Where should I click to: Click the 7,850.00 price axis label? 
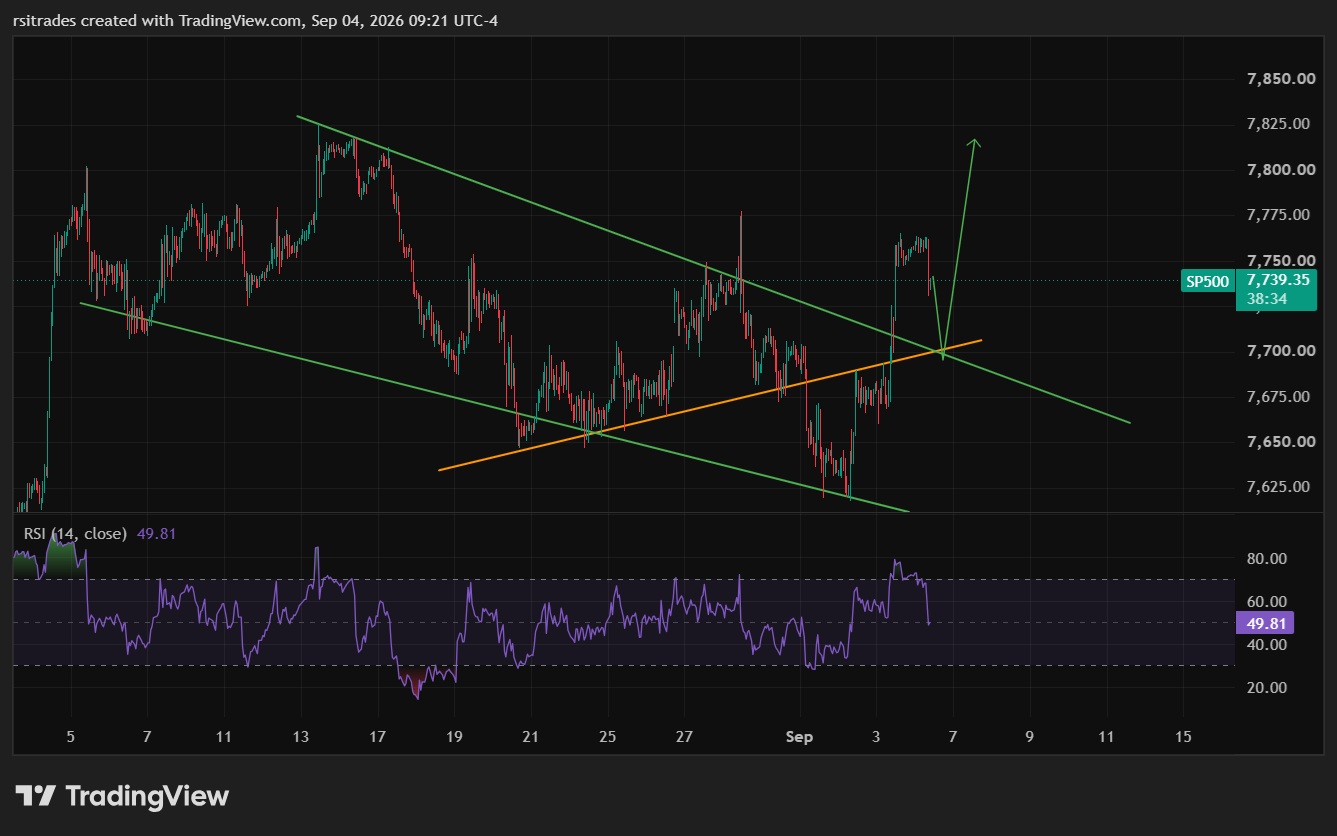click(1280, 79)
